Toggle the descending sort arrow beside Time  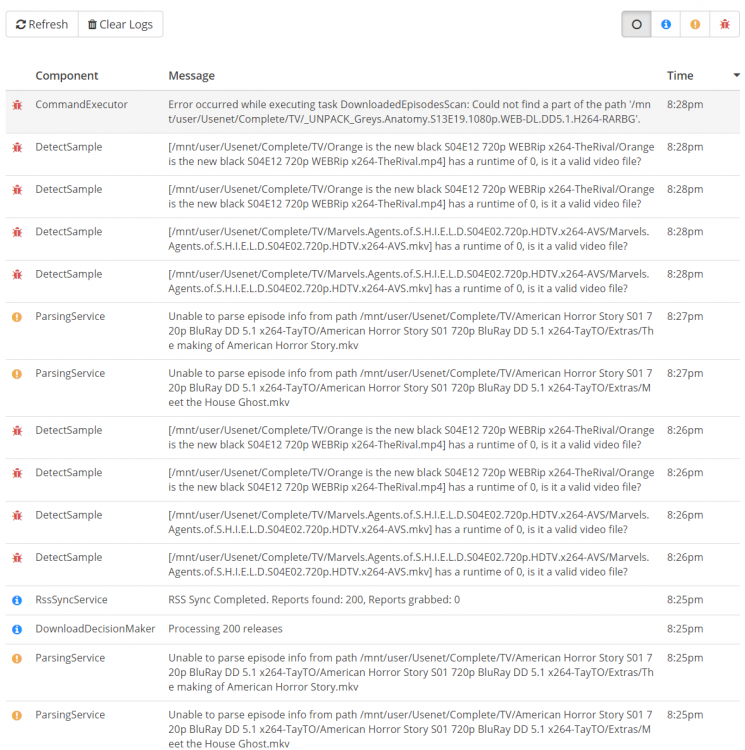pos(736,75)
